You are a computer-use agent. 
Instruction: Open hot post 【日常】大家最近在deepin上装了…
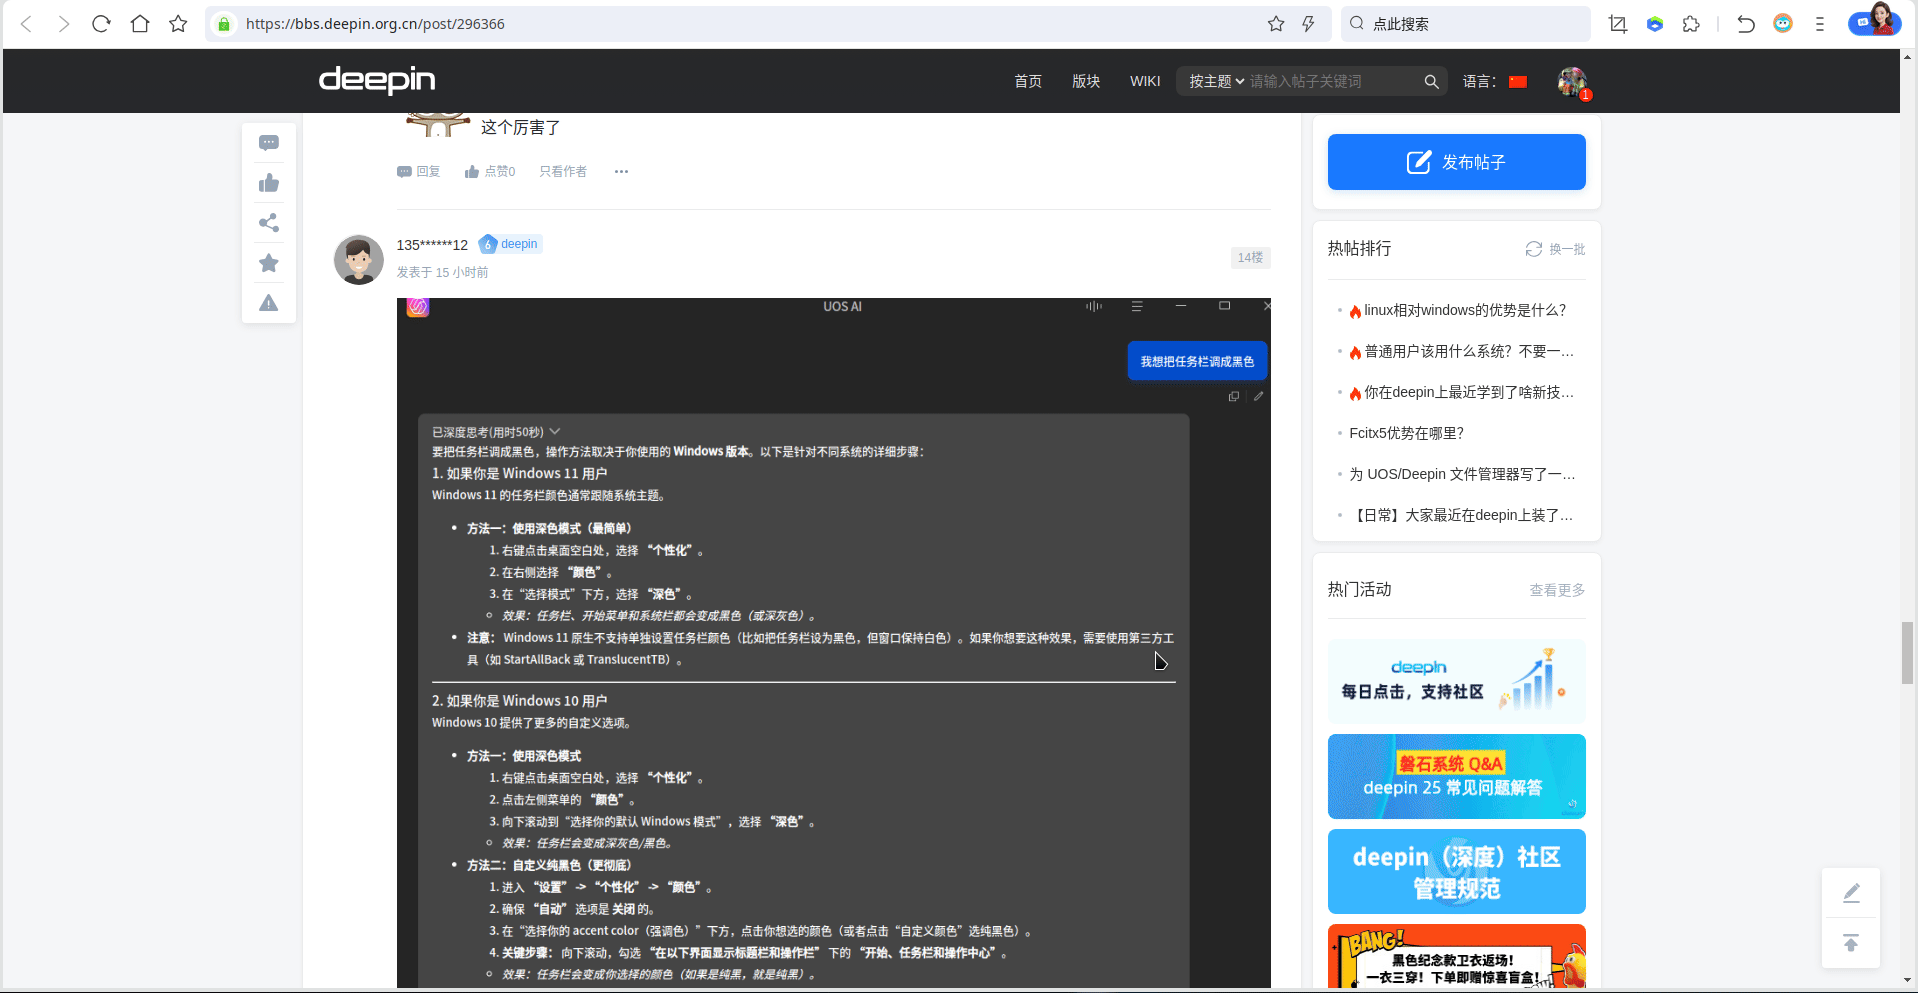(x=1462, y=516)
